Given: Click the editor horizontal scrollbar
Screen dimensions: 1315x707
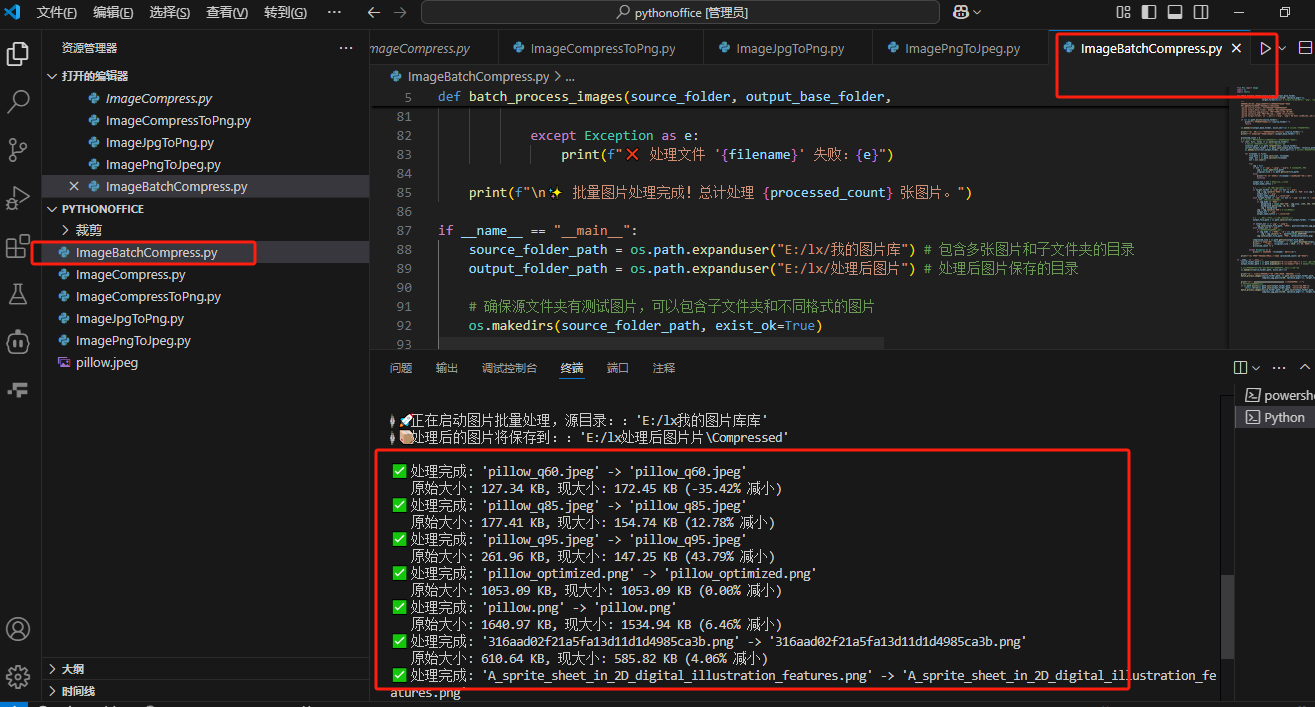Looking at the screenshot, I should click(660, 343).
